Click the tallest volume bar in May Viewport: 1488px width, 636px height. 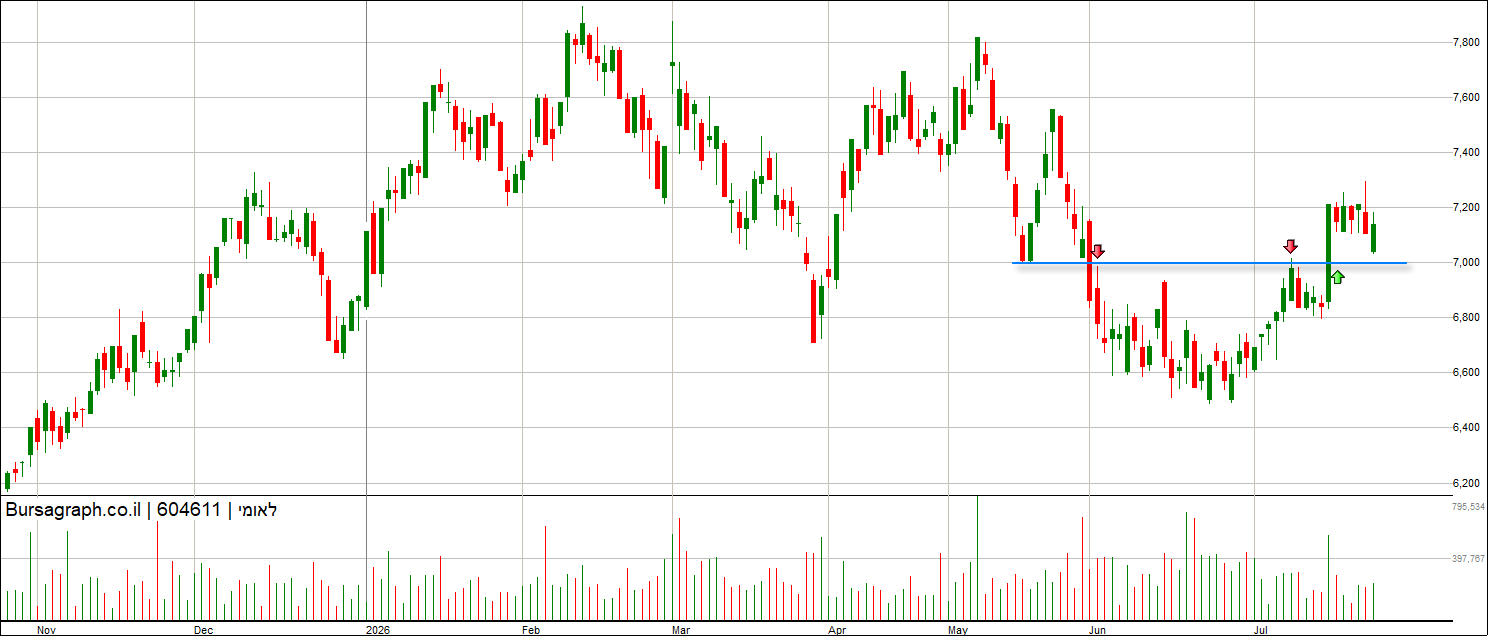click(x=977, y=557)
